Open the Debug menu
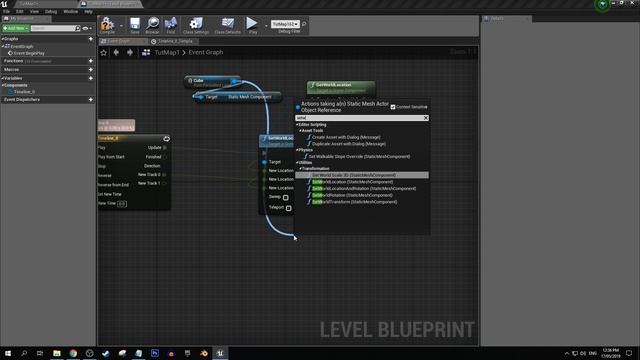This screenshot has width=640, height=360. tap(51, 11)
